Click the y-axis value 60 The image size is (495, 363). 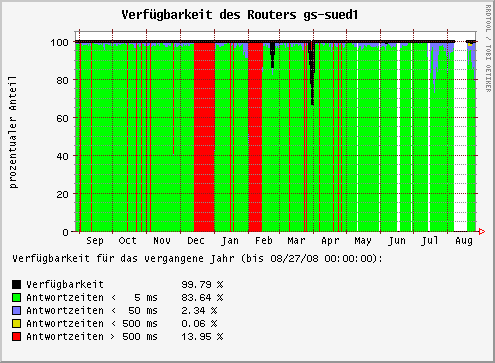[x=63, y=118]
